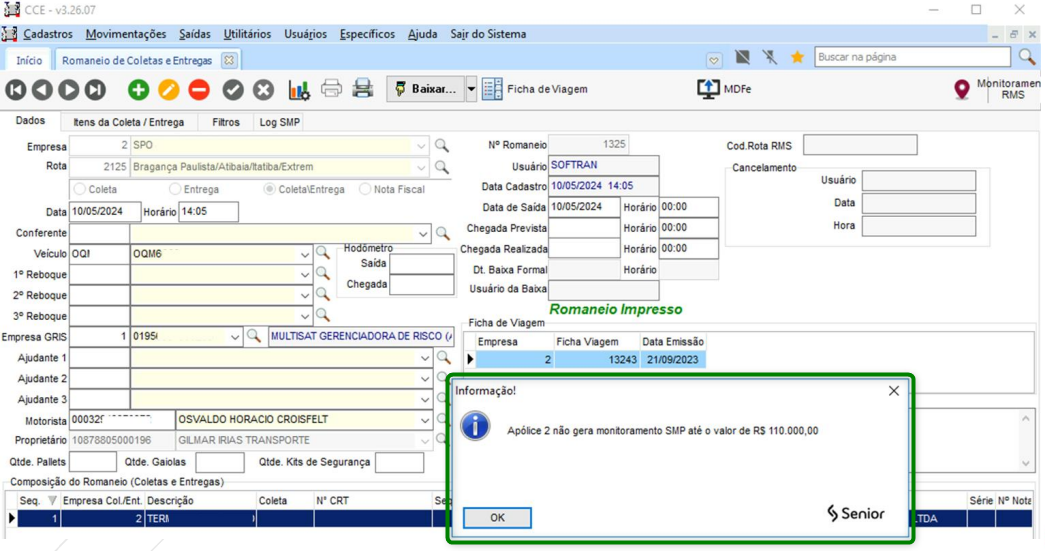Click the orange pencil edit icon
1045x551 pixels.
[169, 90]
